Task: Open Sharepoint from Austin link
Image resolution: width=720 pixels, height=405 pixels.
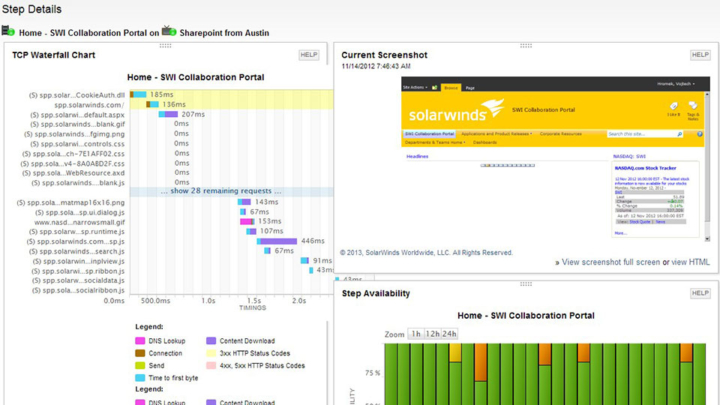Action: (x=224, y=33)
